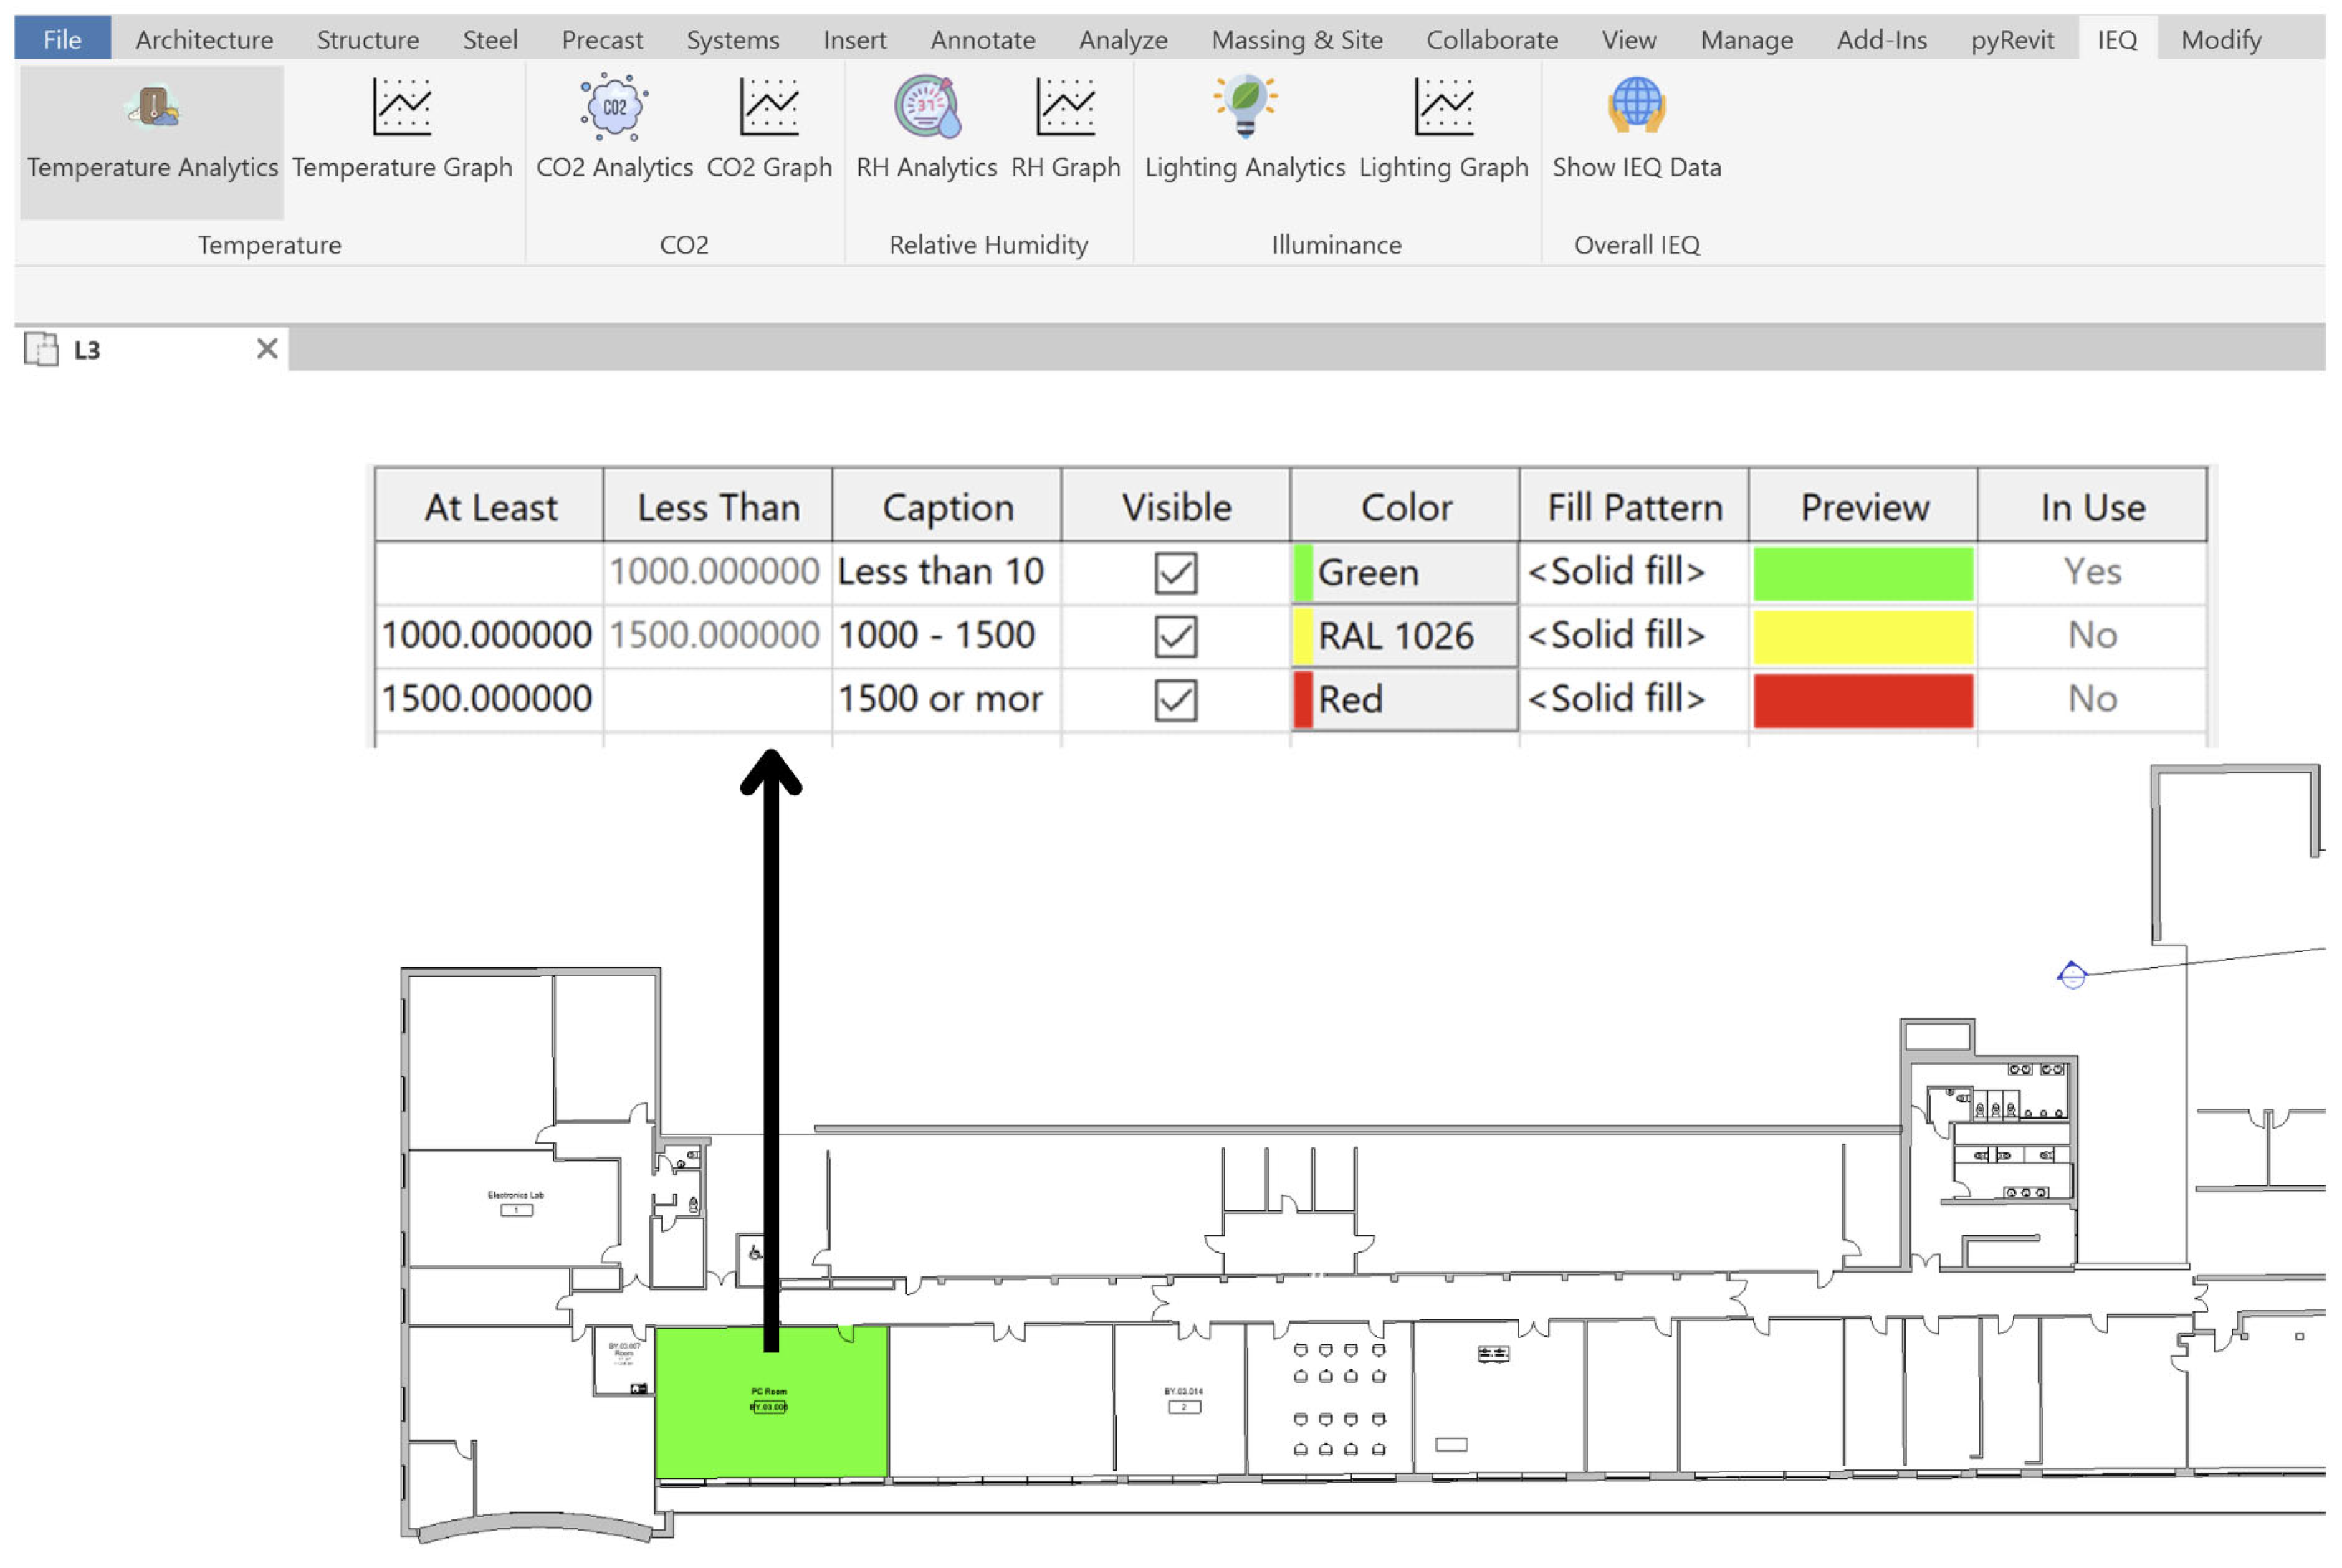Toggle Visible checkbox for Less than 10 row

(1175, 573)
